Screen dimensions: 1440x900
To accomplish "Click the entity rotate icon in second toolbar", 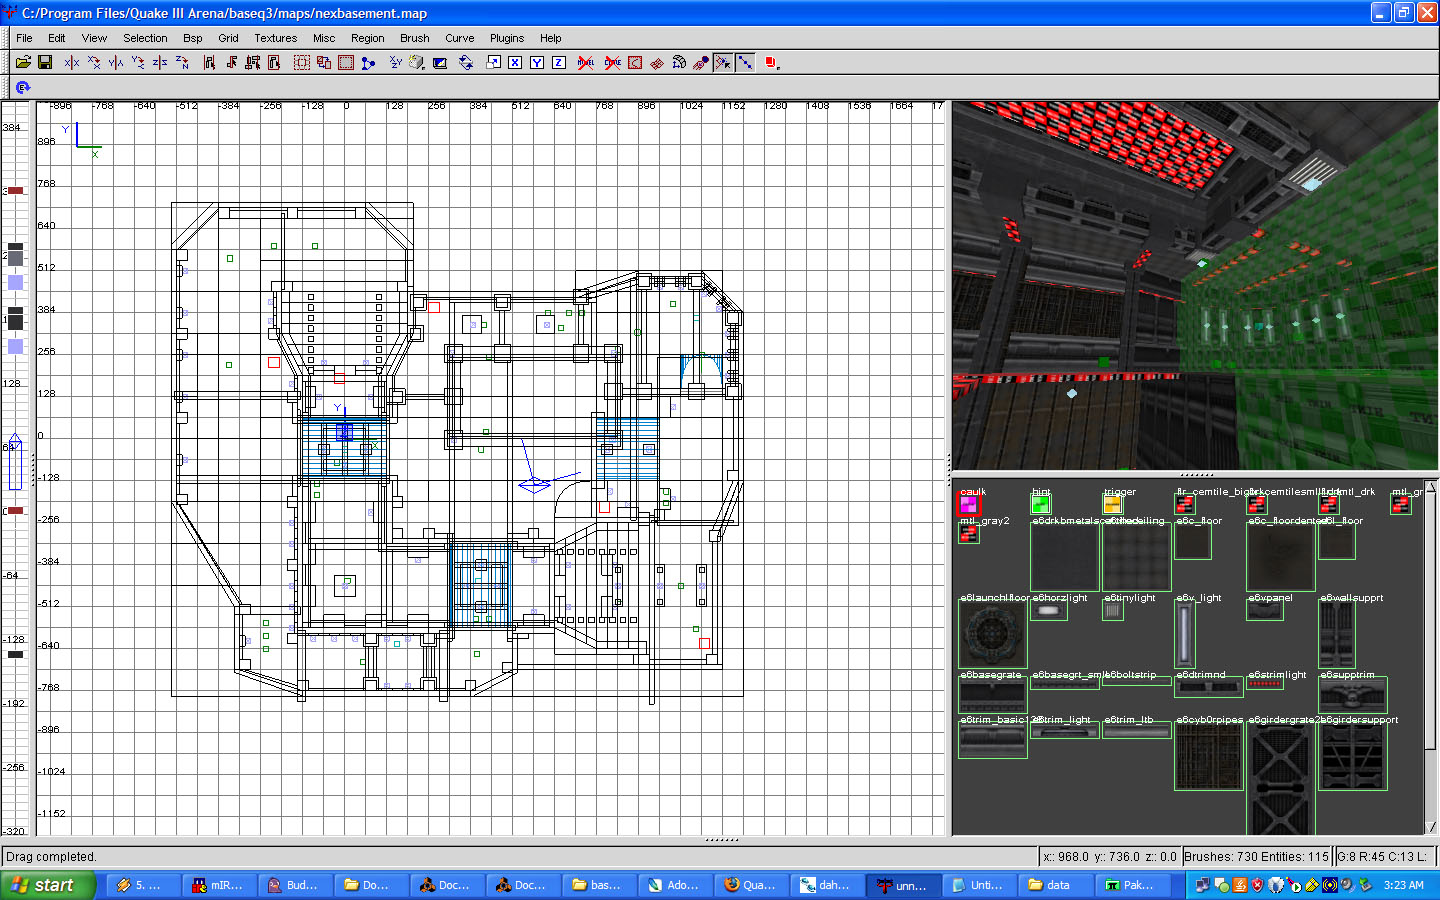I will [23, 88].
